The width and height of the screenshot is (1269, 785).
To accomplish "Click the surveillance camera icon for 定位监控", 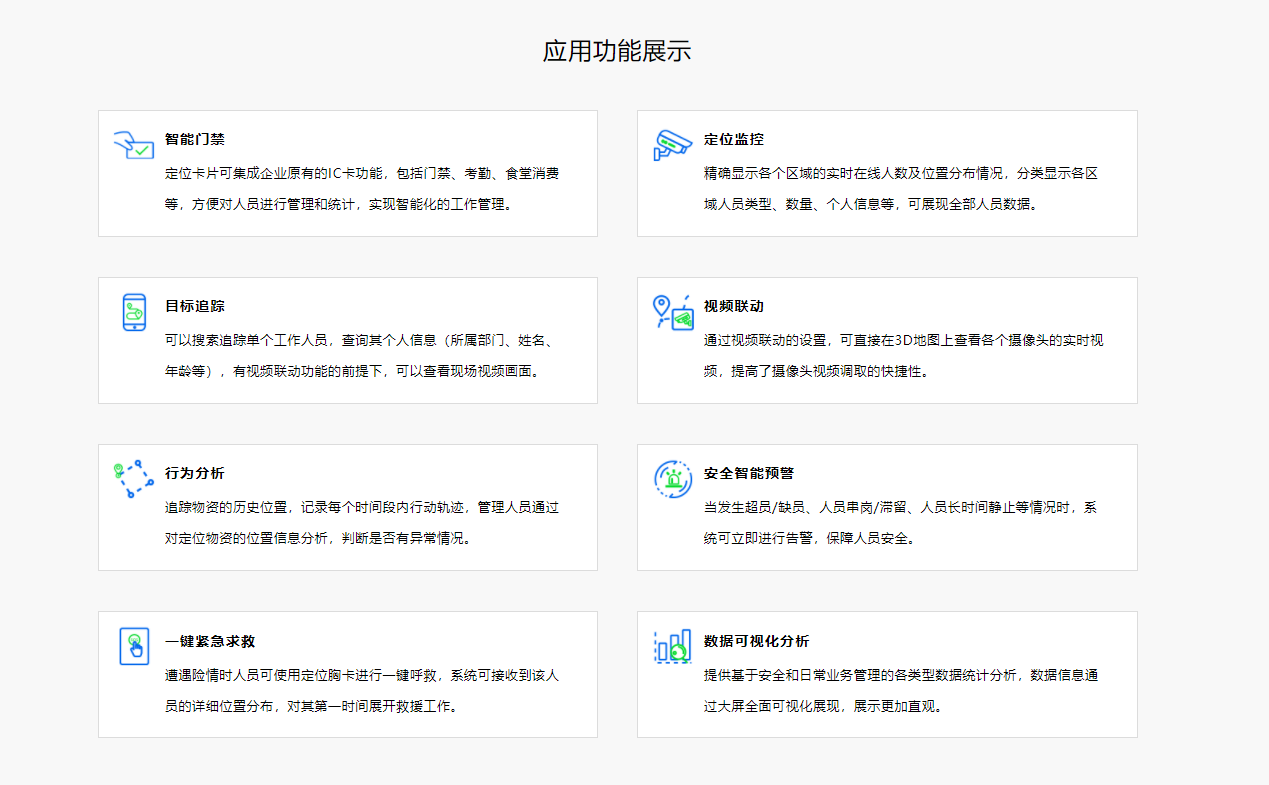I will point(672,145).
